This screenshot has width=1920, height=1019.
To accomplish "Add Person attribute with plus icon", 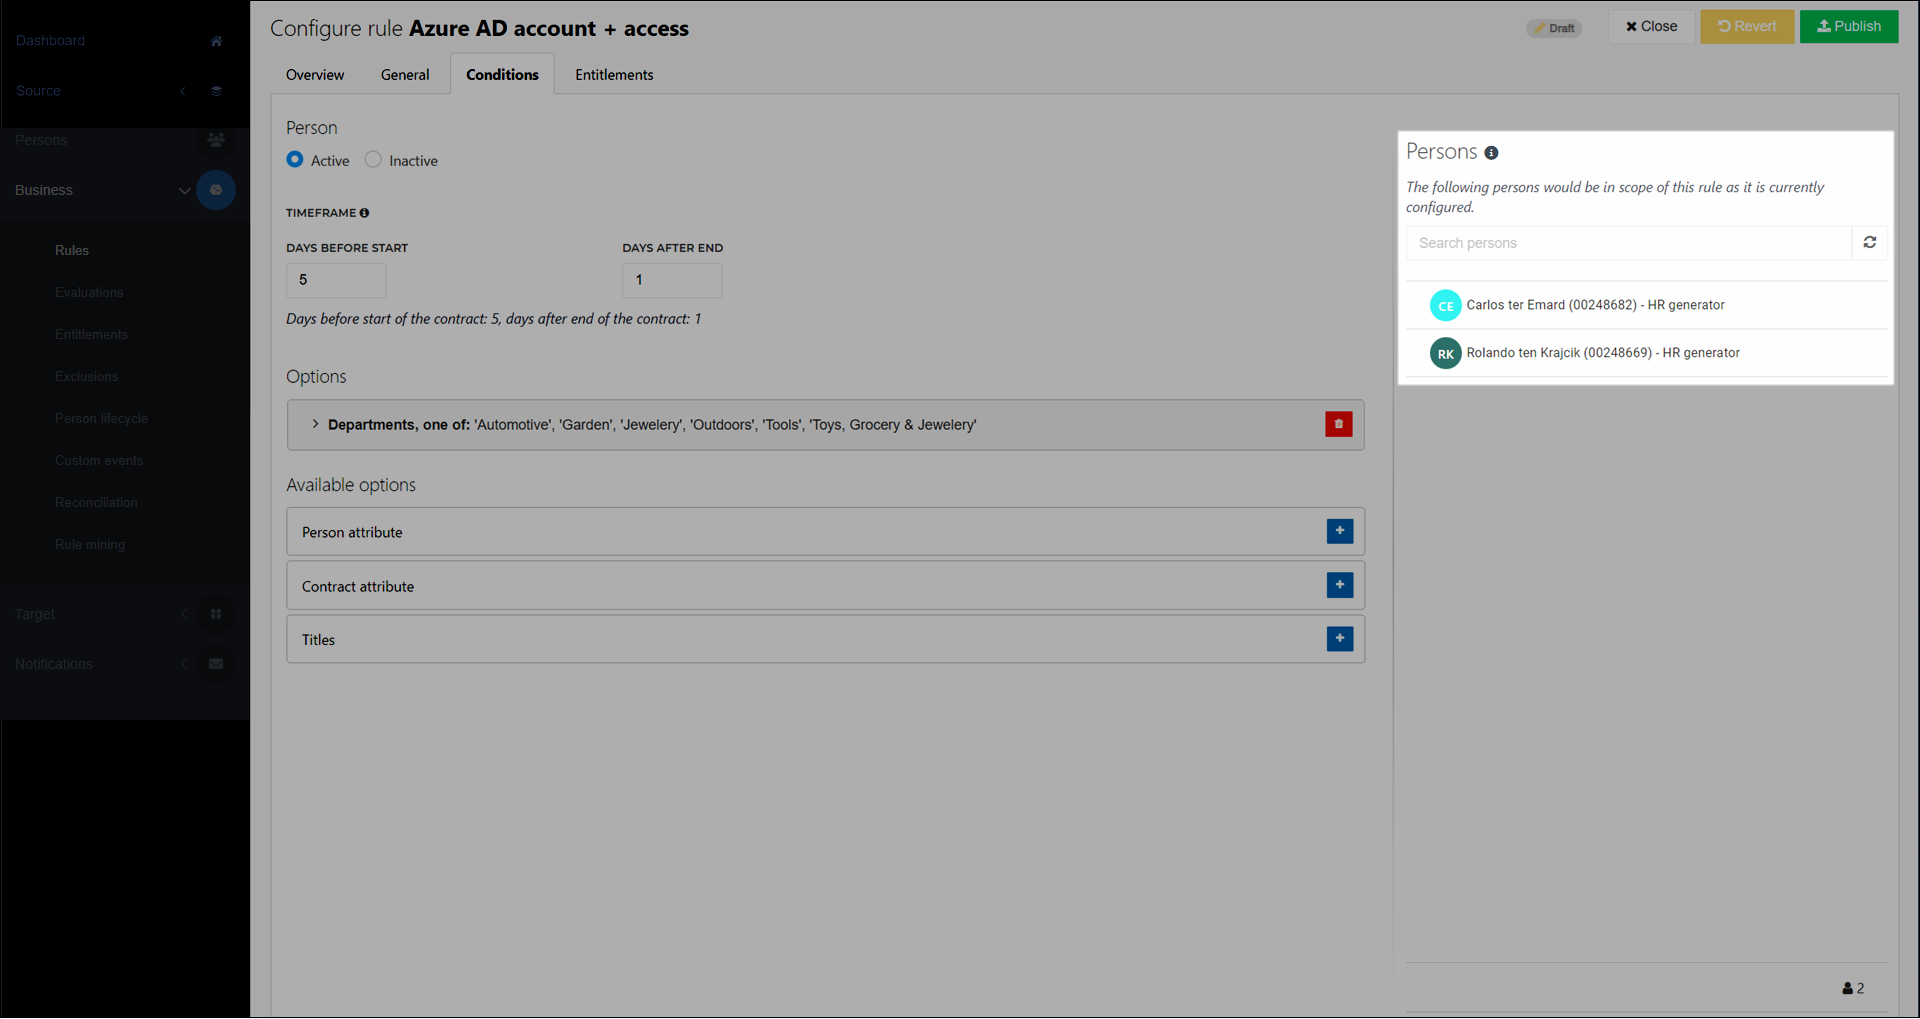I will click(1340, 531).
